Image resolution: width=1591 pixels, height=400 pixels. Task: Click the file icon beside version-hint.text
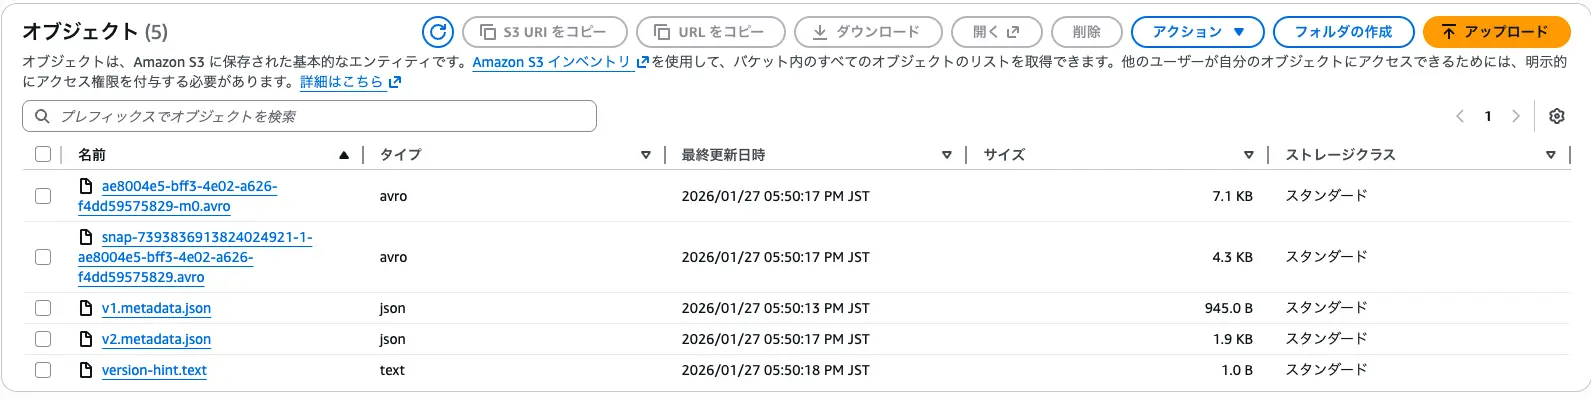click(86, 370)
